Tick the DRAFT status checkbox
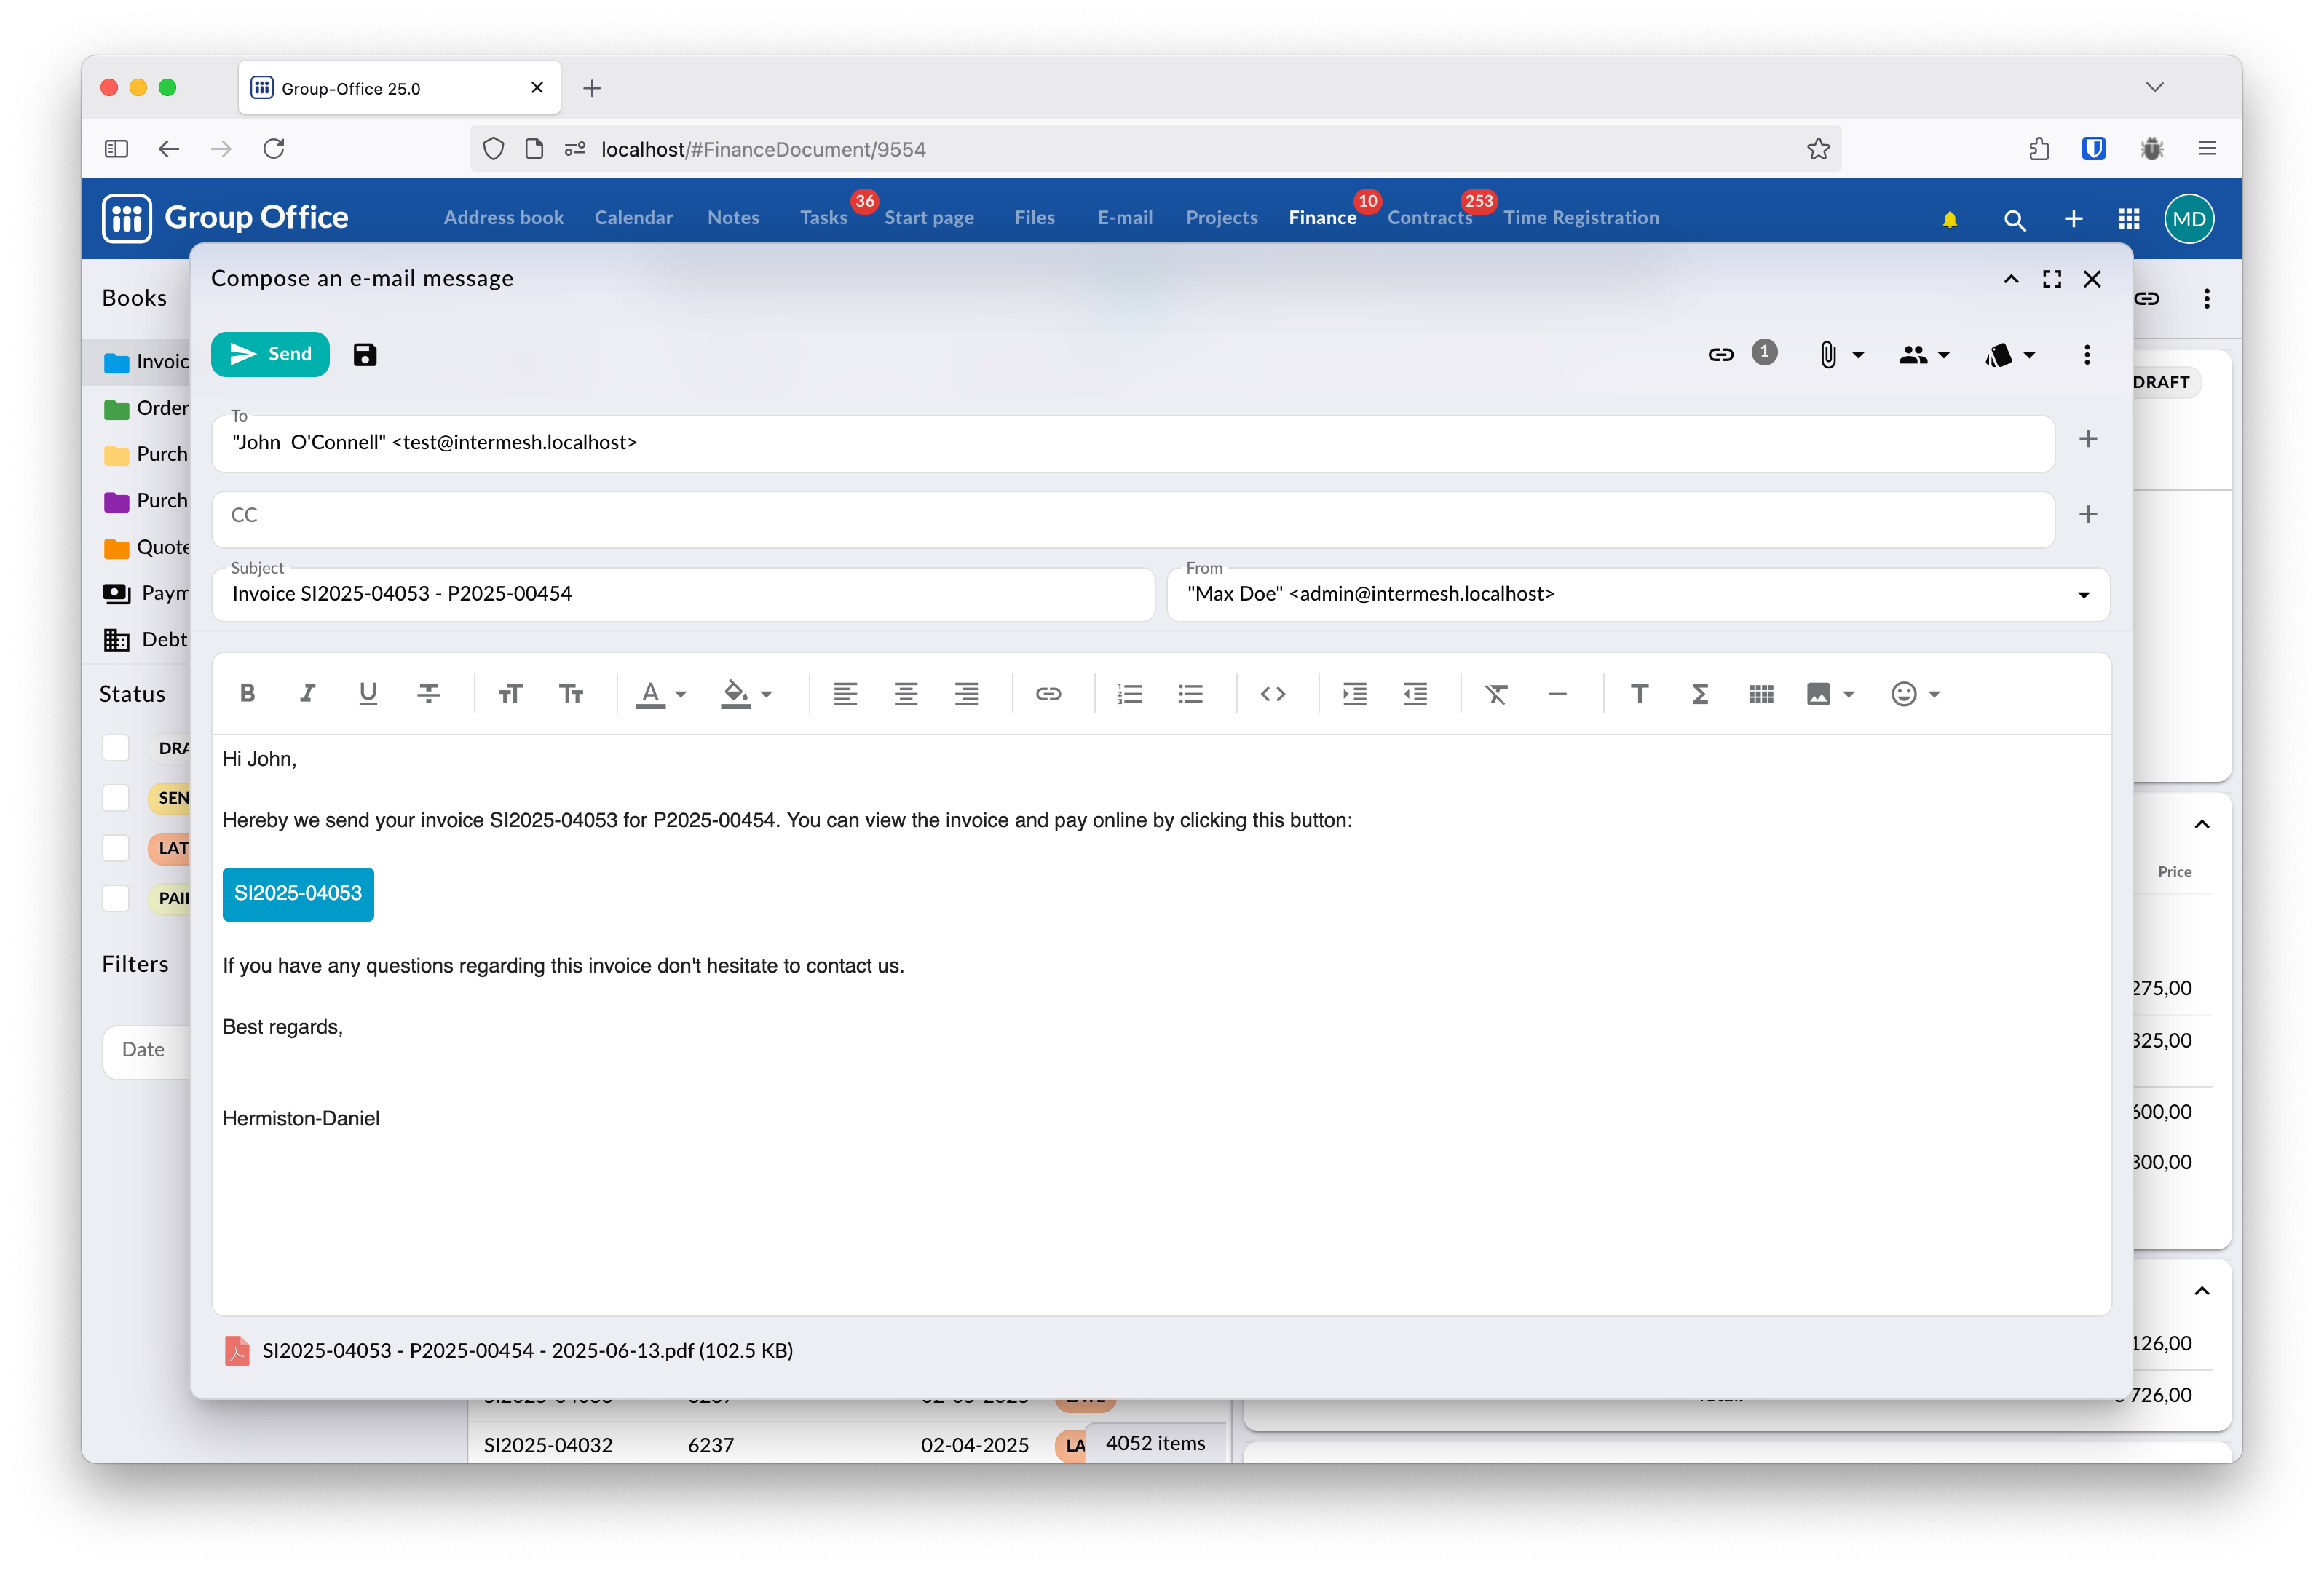 [116, 747]
